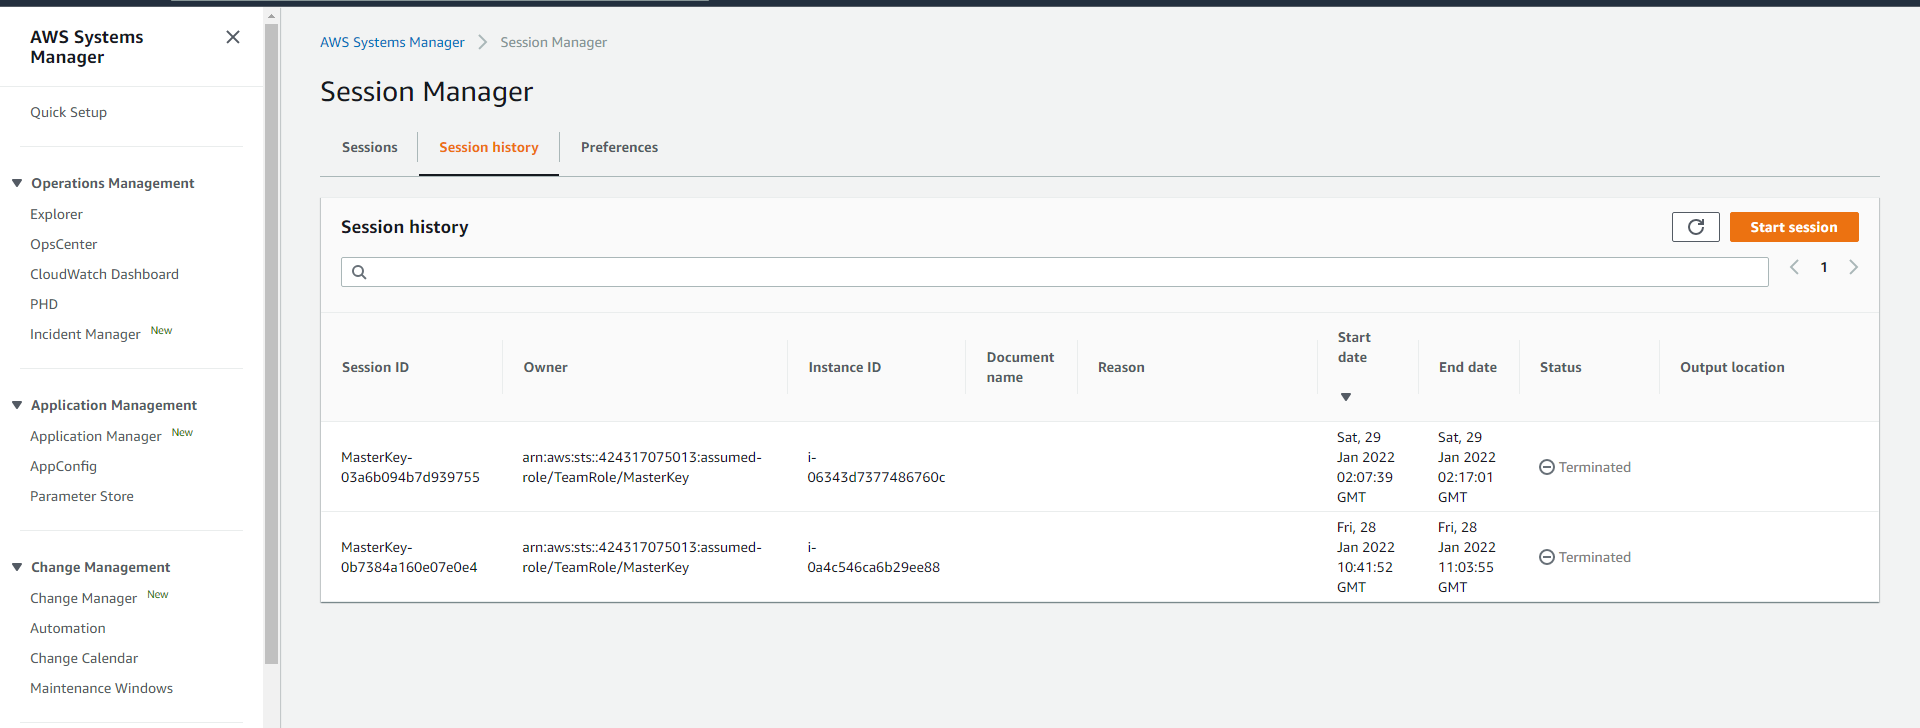Select the Session history tab
1920x728 pixels.
click(488, 147)
